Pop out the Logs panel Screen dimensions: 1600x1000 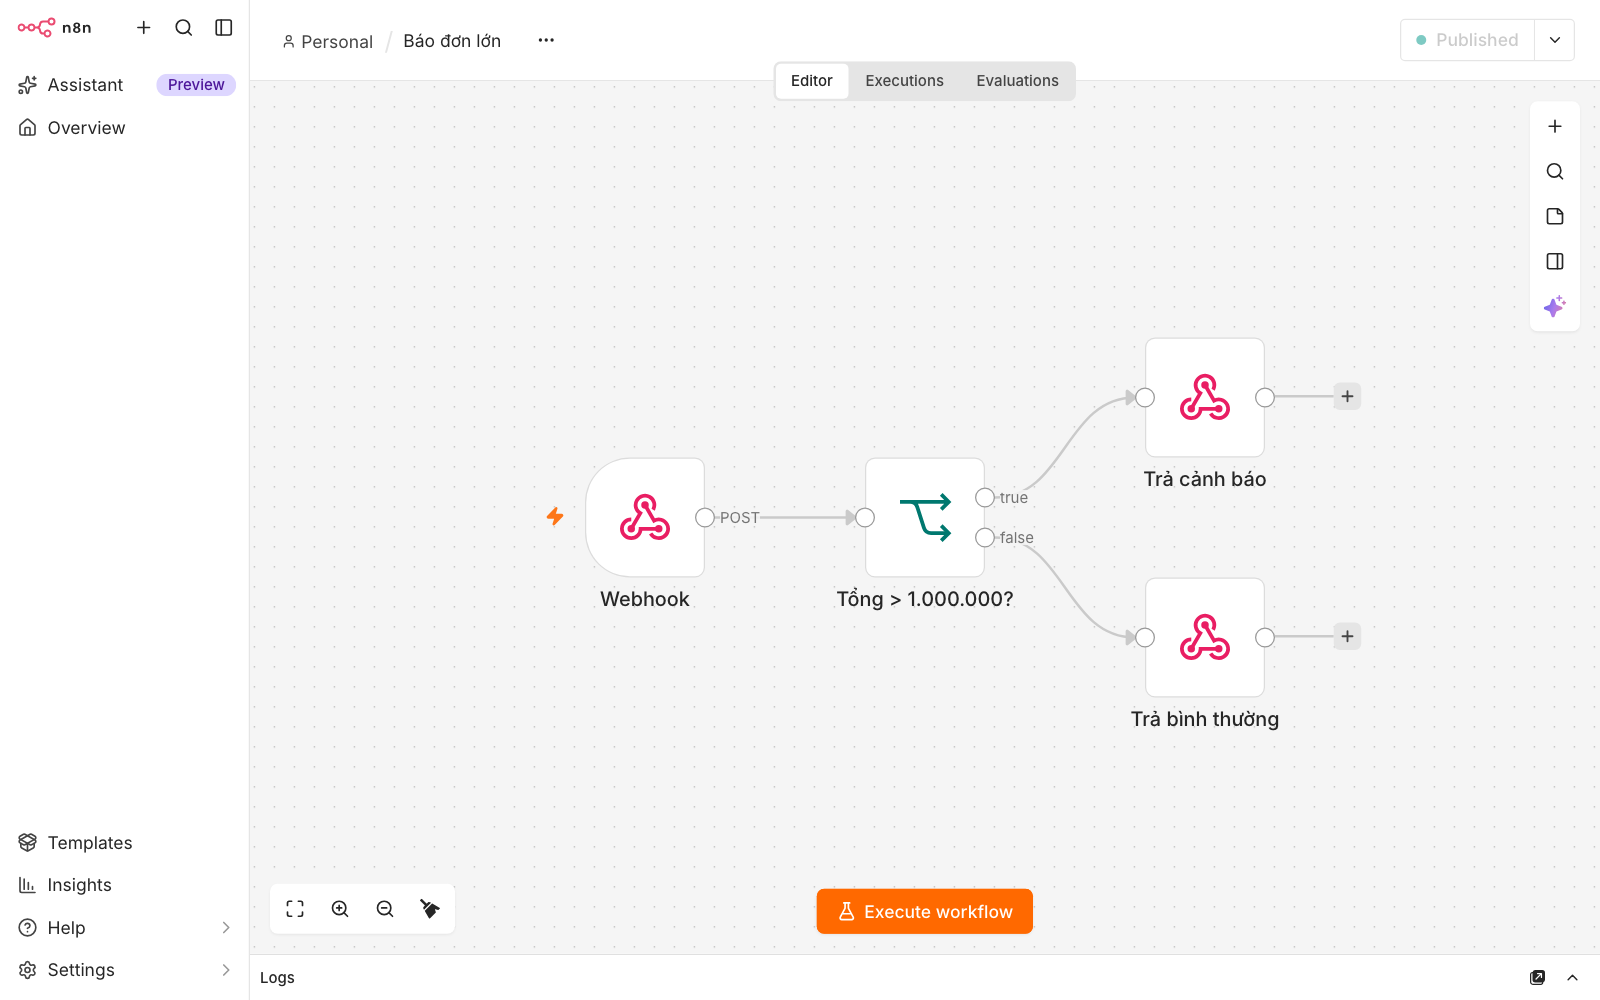1538,978
